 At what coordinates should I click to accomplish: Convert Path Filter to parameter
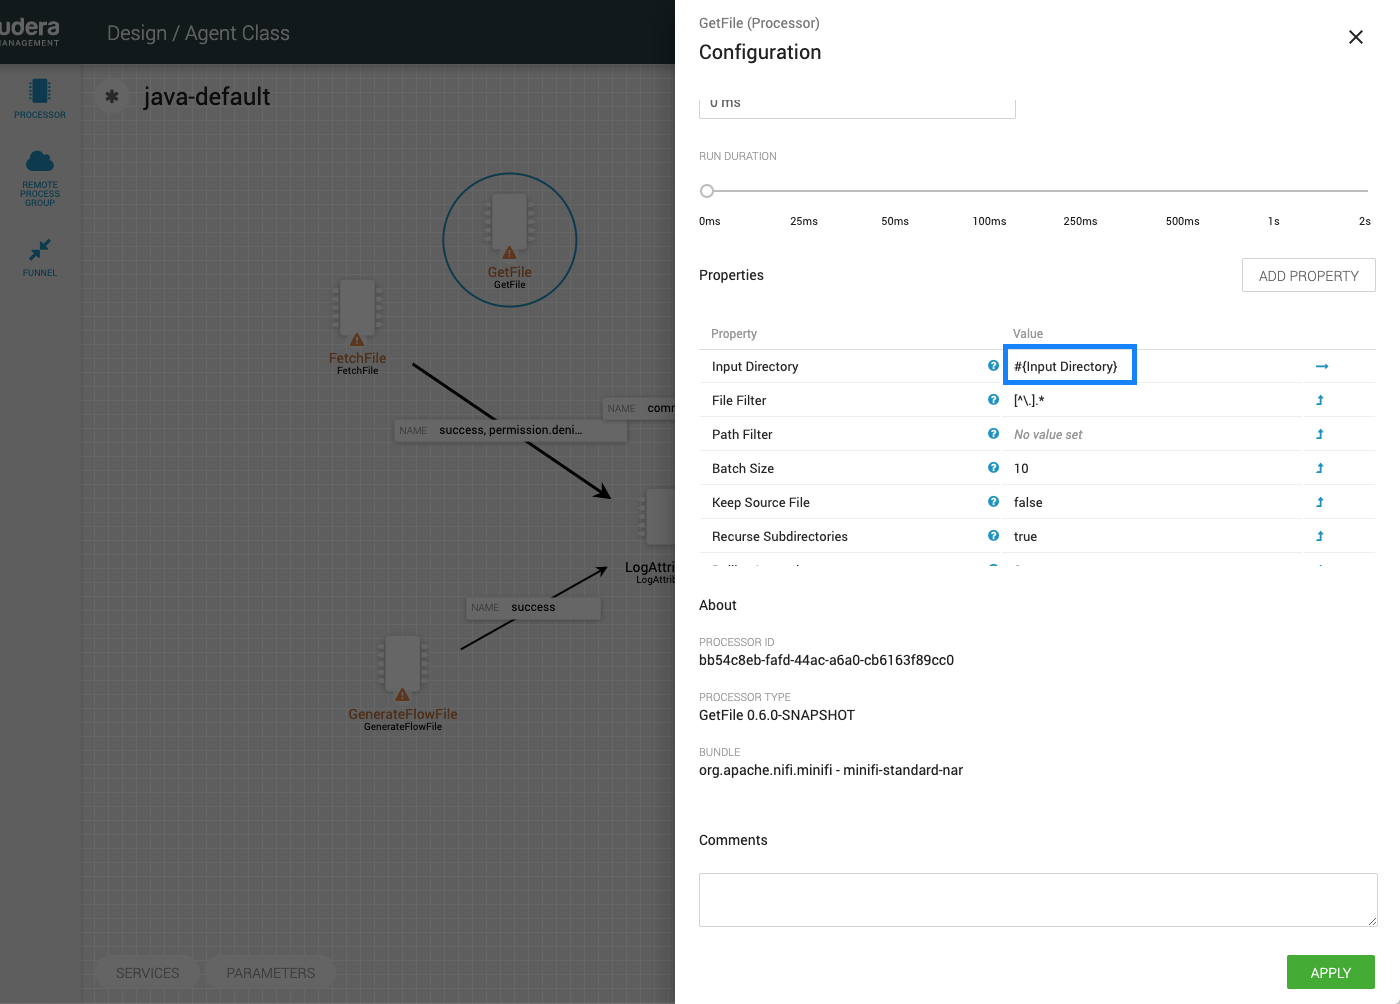pyautogui.click(x=1320, y=434)
